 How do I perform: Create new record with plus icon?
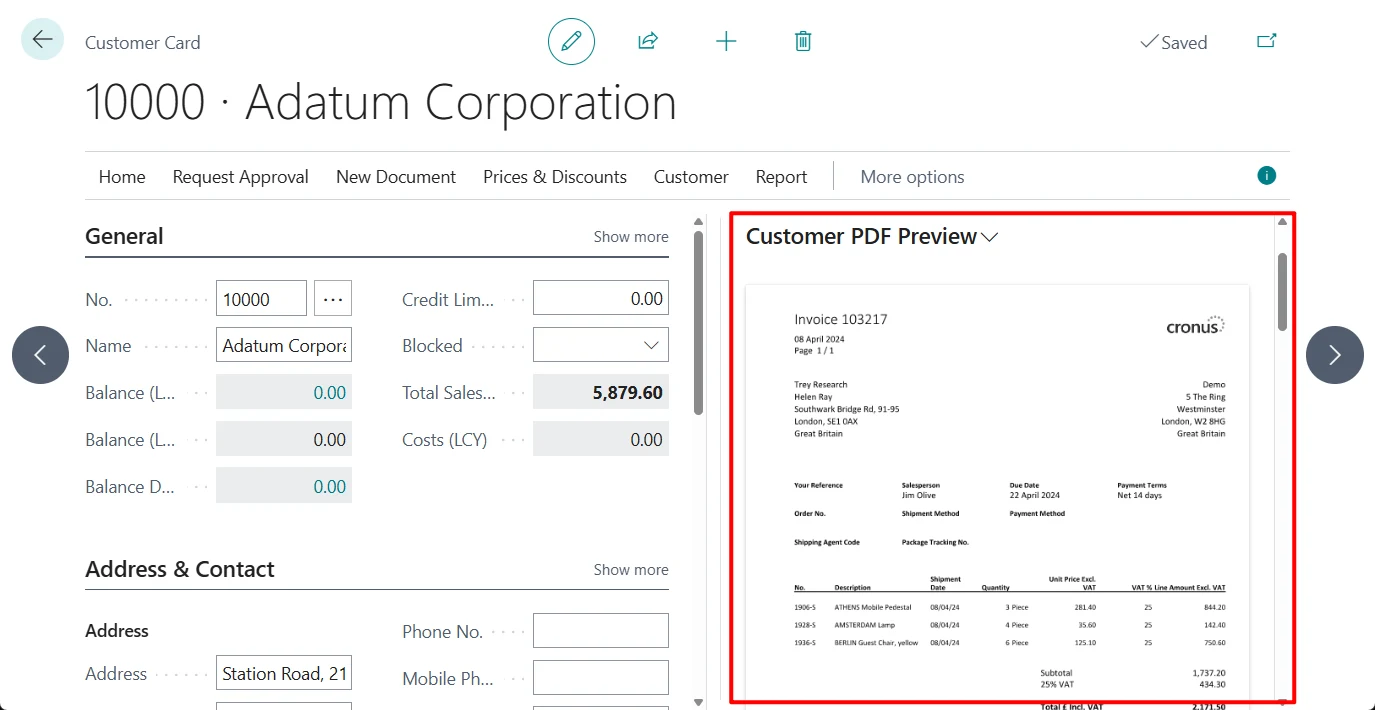click(726, 41)
